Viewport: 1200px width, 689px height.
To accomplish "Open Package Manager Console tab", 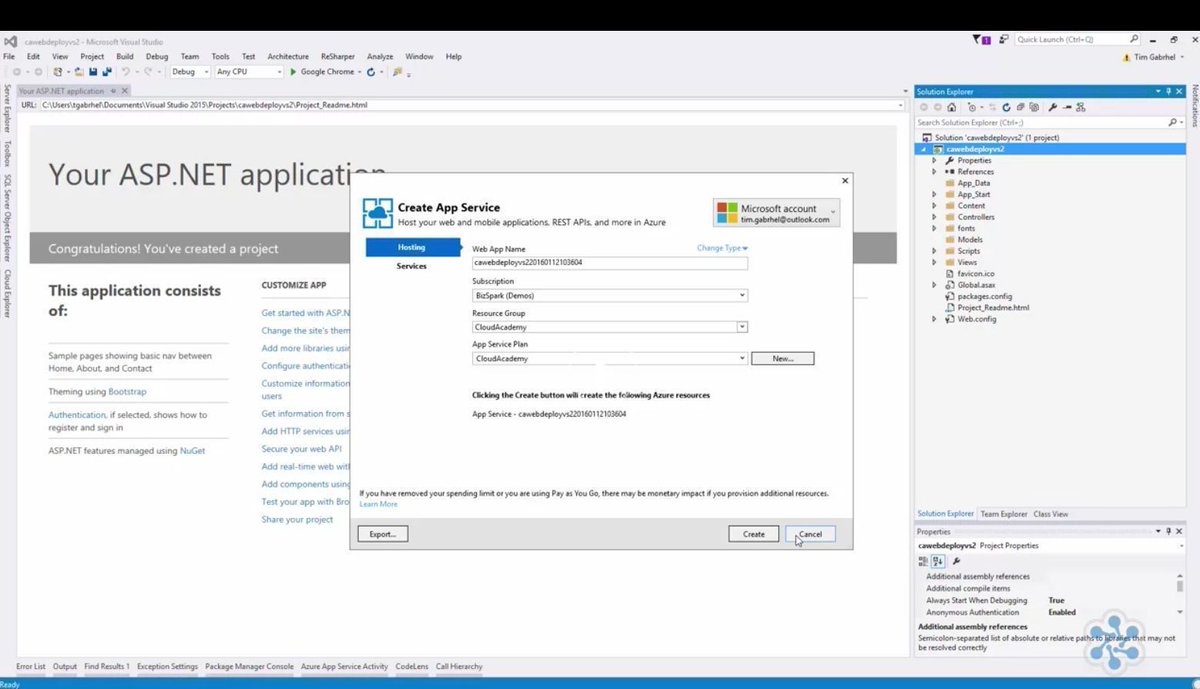I will click(x=250, y=666).
